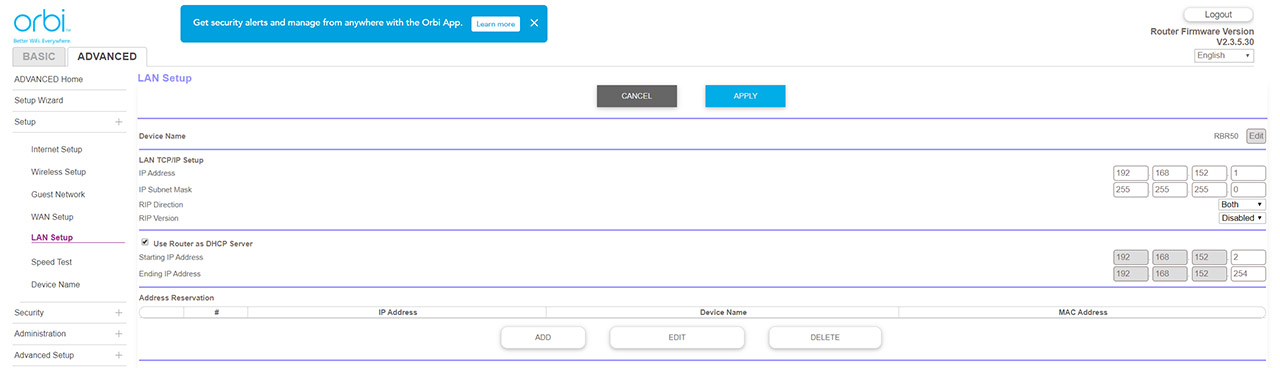Edit the device name RBR50

pyautogui.click(x=1256, y=136)
